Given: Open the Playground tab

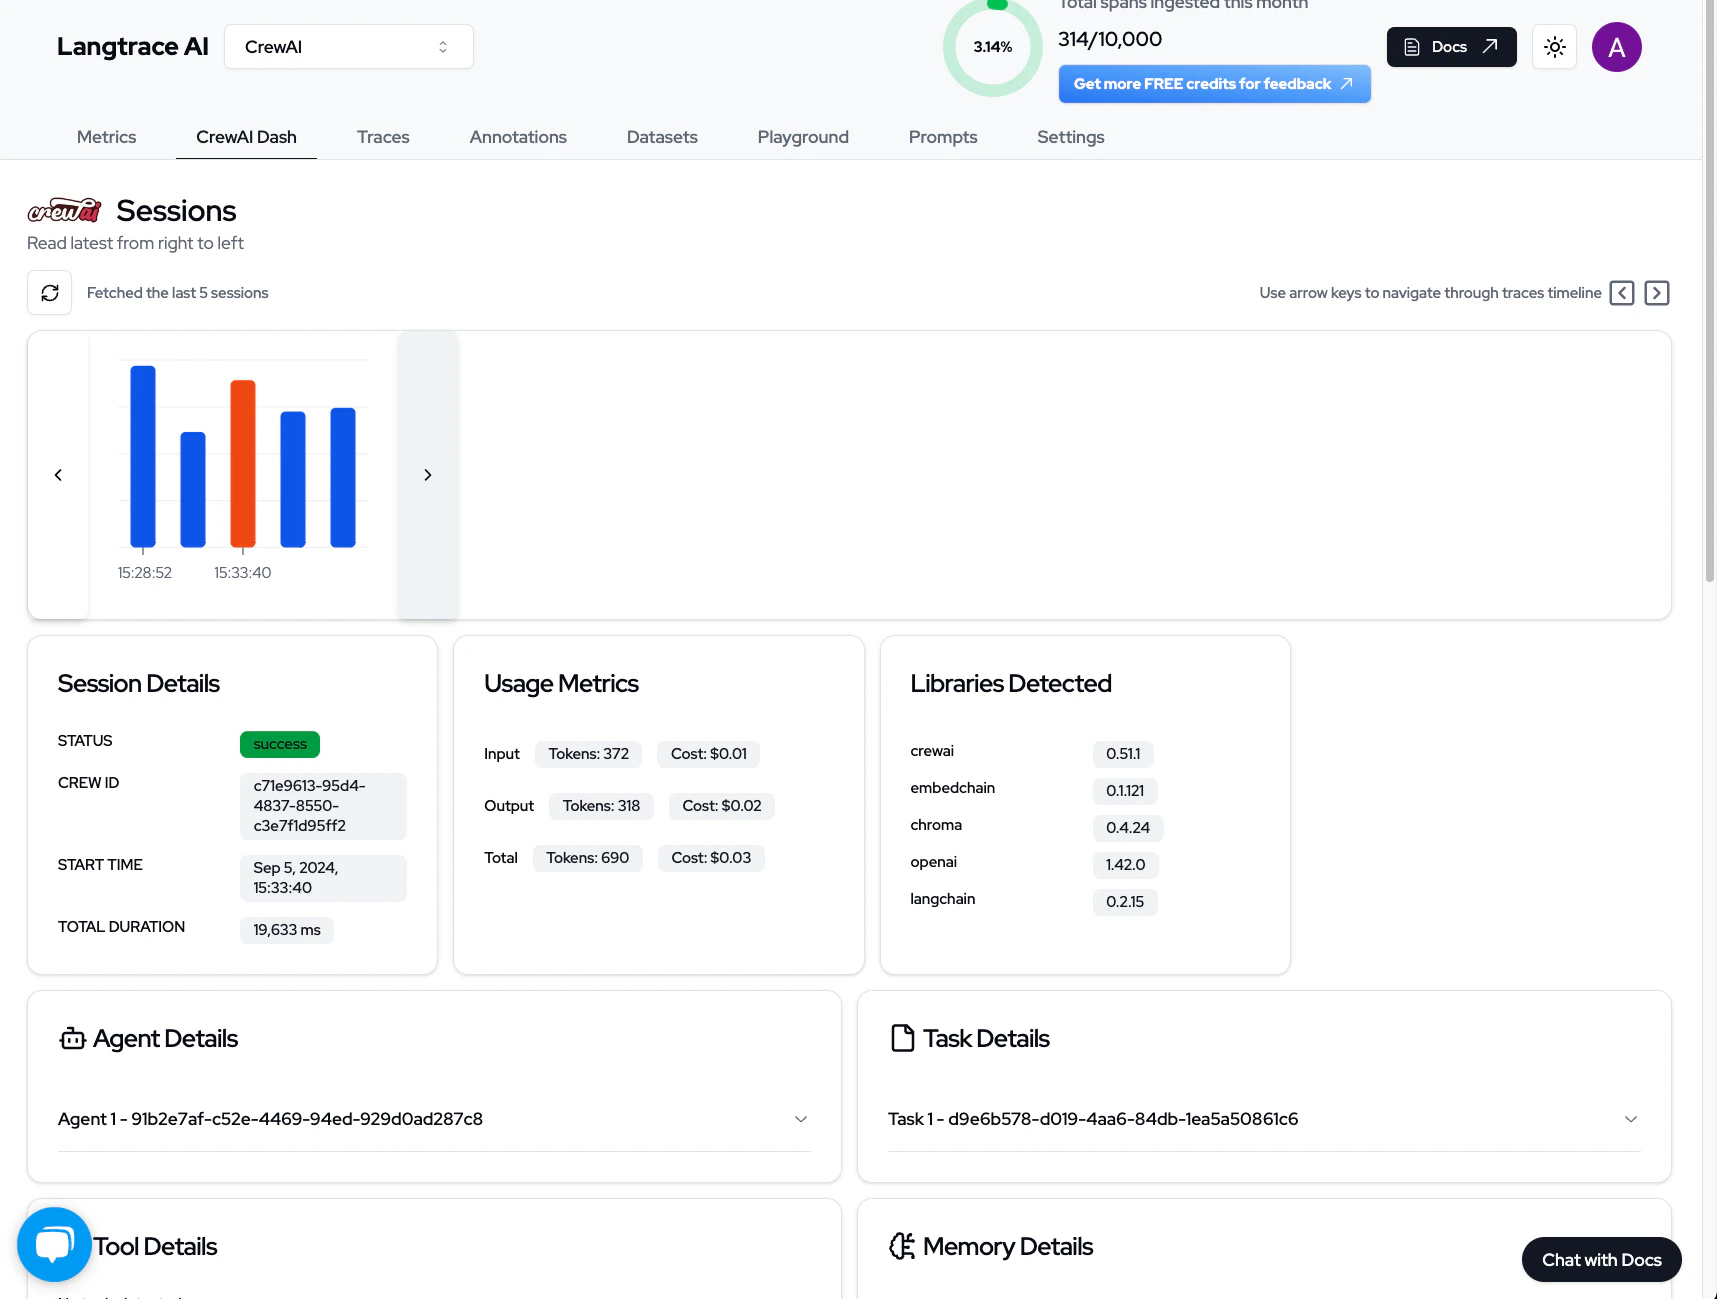Looking at the screenshot, I should click(803, 137).
